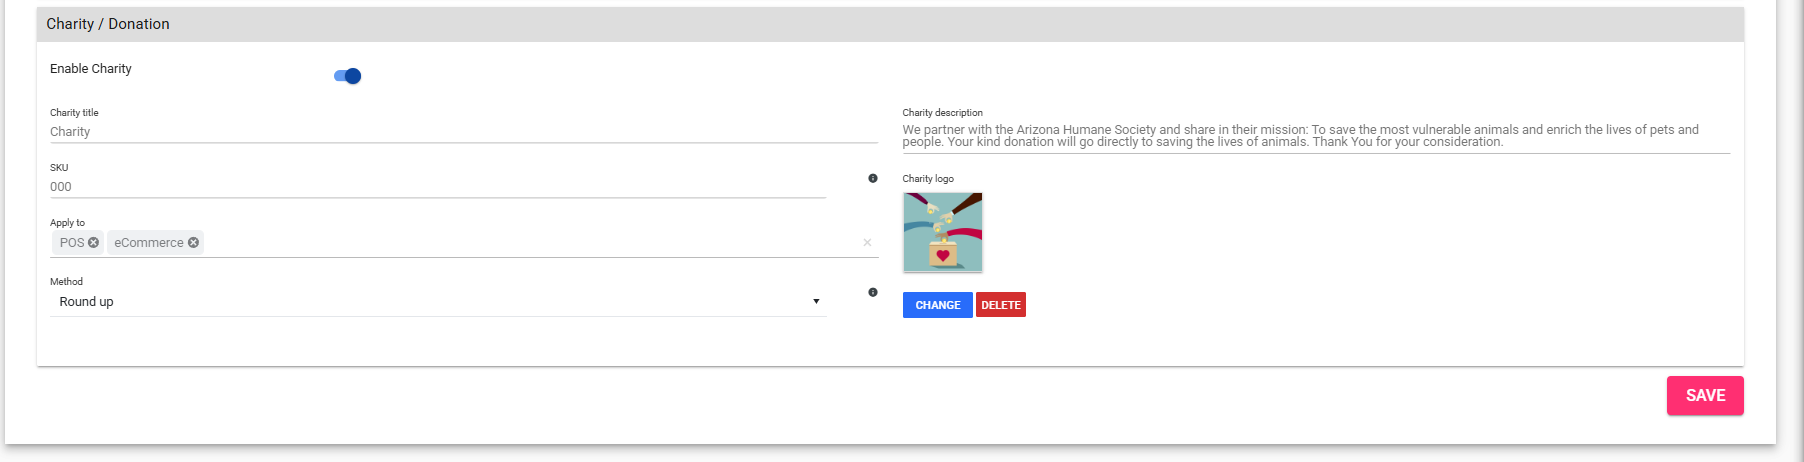Click the CHANGE logo button
This screenshot has height=462, width=1804.
coord(937,305)
